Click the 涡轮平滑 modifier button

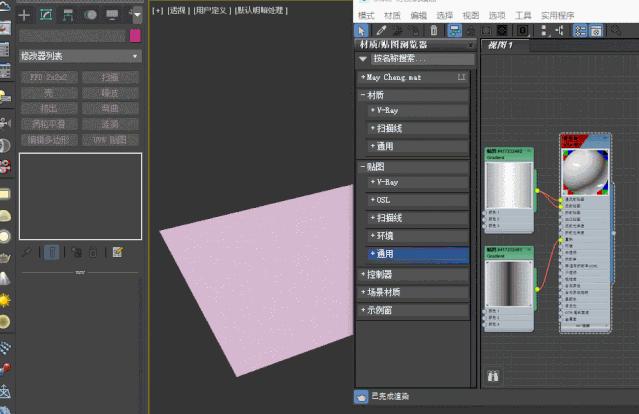pyautogui.click(x=49, y=124)
